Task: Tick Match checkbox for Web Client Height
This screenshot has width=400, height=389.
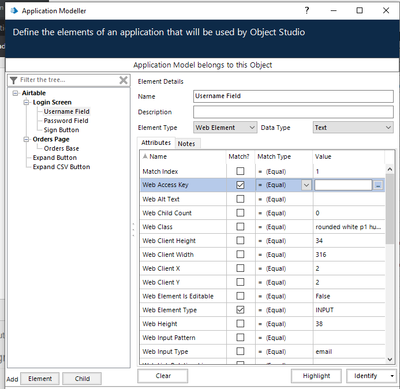Action: (x=240, y=240)
